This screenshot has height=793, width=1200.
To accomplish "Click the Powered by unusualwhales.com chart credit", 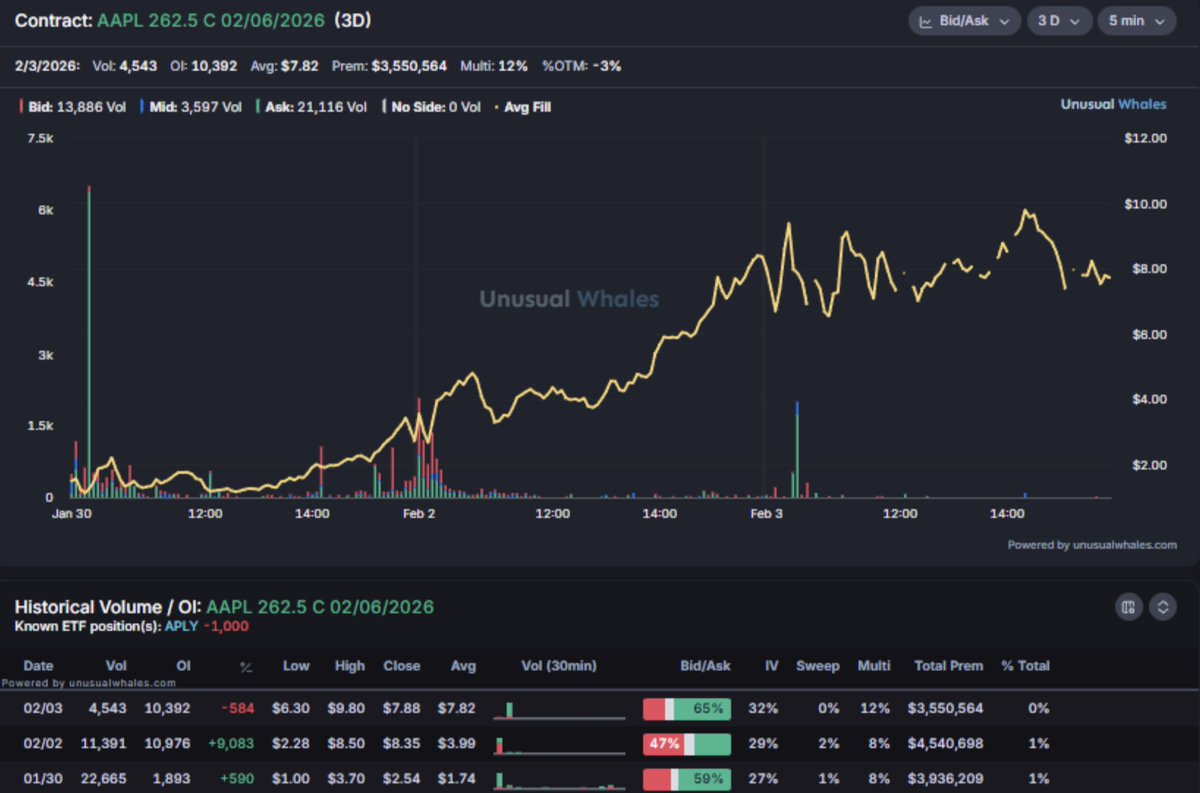I will (x=1092, y=545).
